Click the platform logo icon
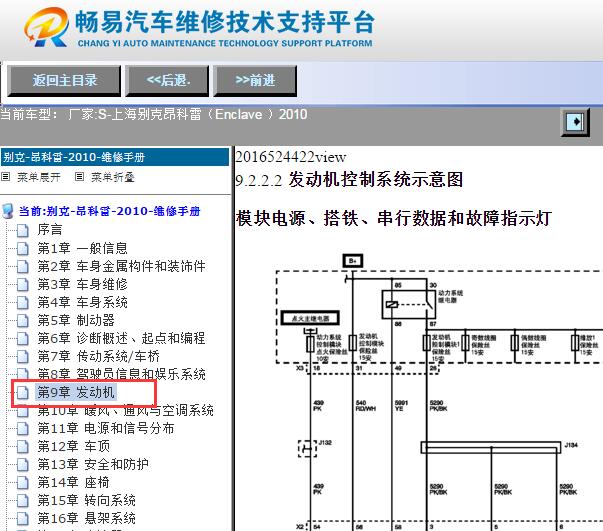603x531 pixels. click(x=47, y=27)
